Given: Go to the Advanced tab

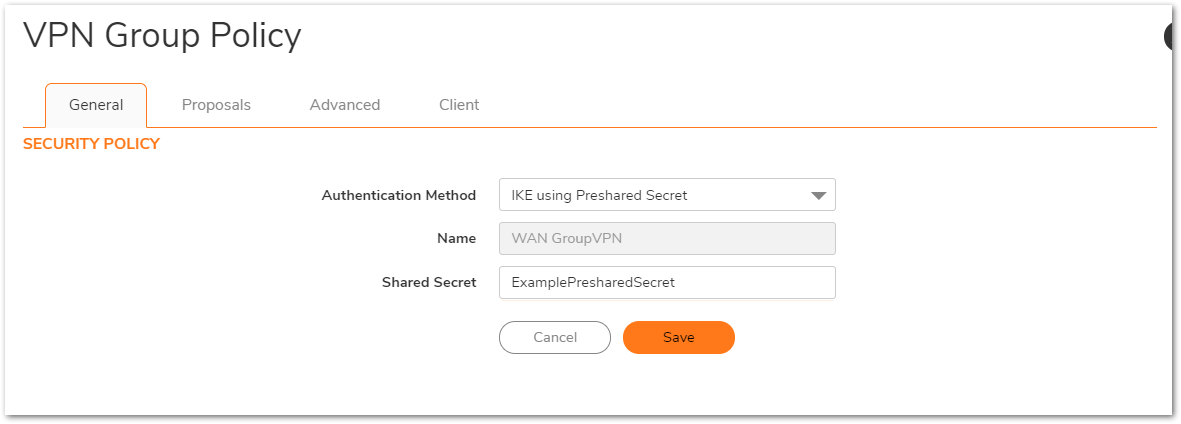Looking at the screenshot, I should (345, 105).
